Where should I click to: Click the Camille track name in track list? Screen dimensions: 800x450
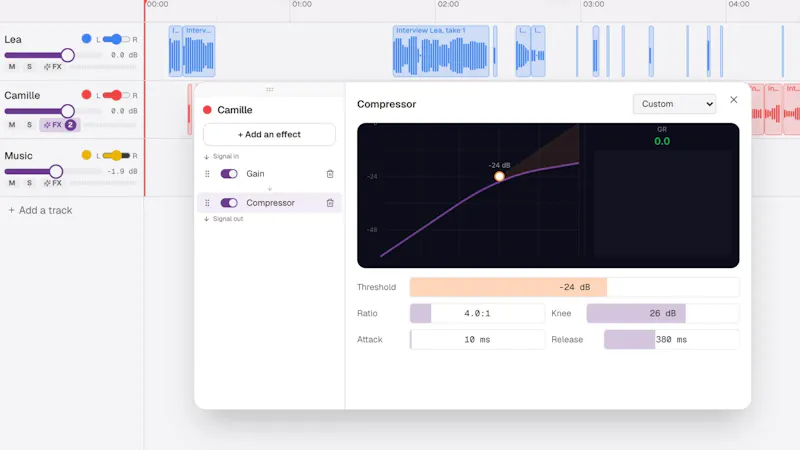click(x=22, y=95)
